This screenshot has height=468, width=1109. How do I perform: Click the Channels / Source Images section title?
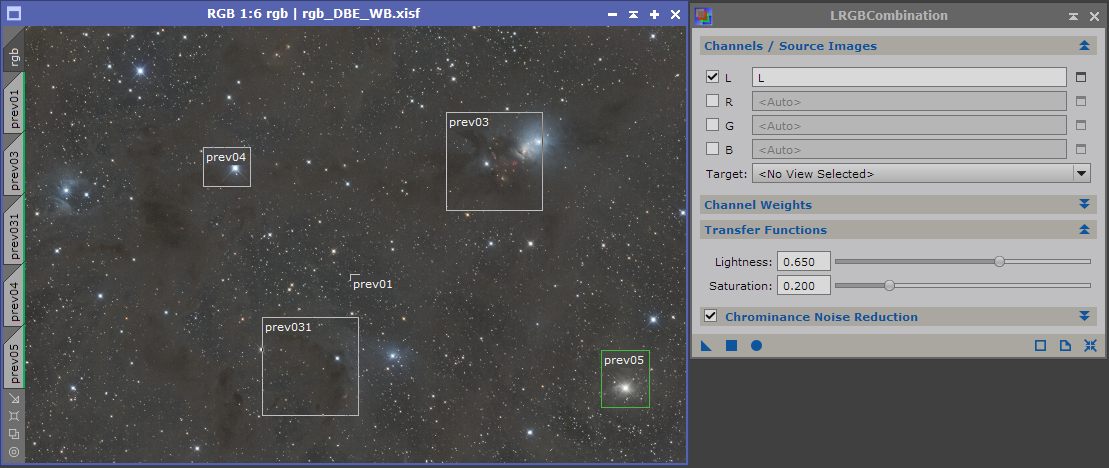point(791,46)
